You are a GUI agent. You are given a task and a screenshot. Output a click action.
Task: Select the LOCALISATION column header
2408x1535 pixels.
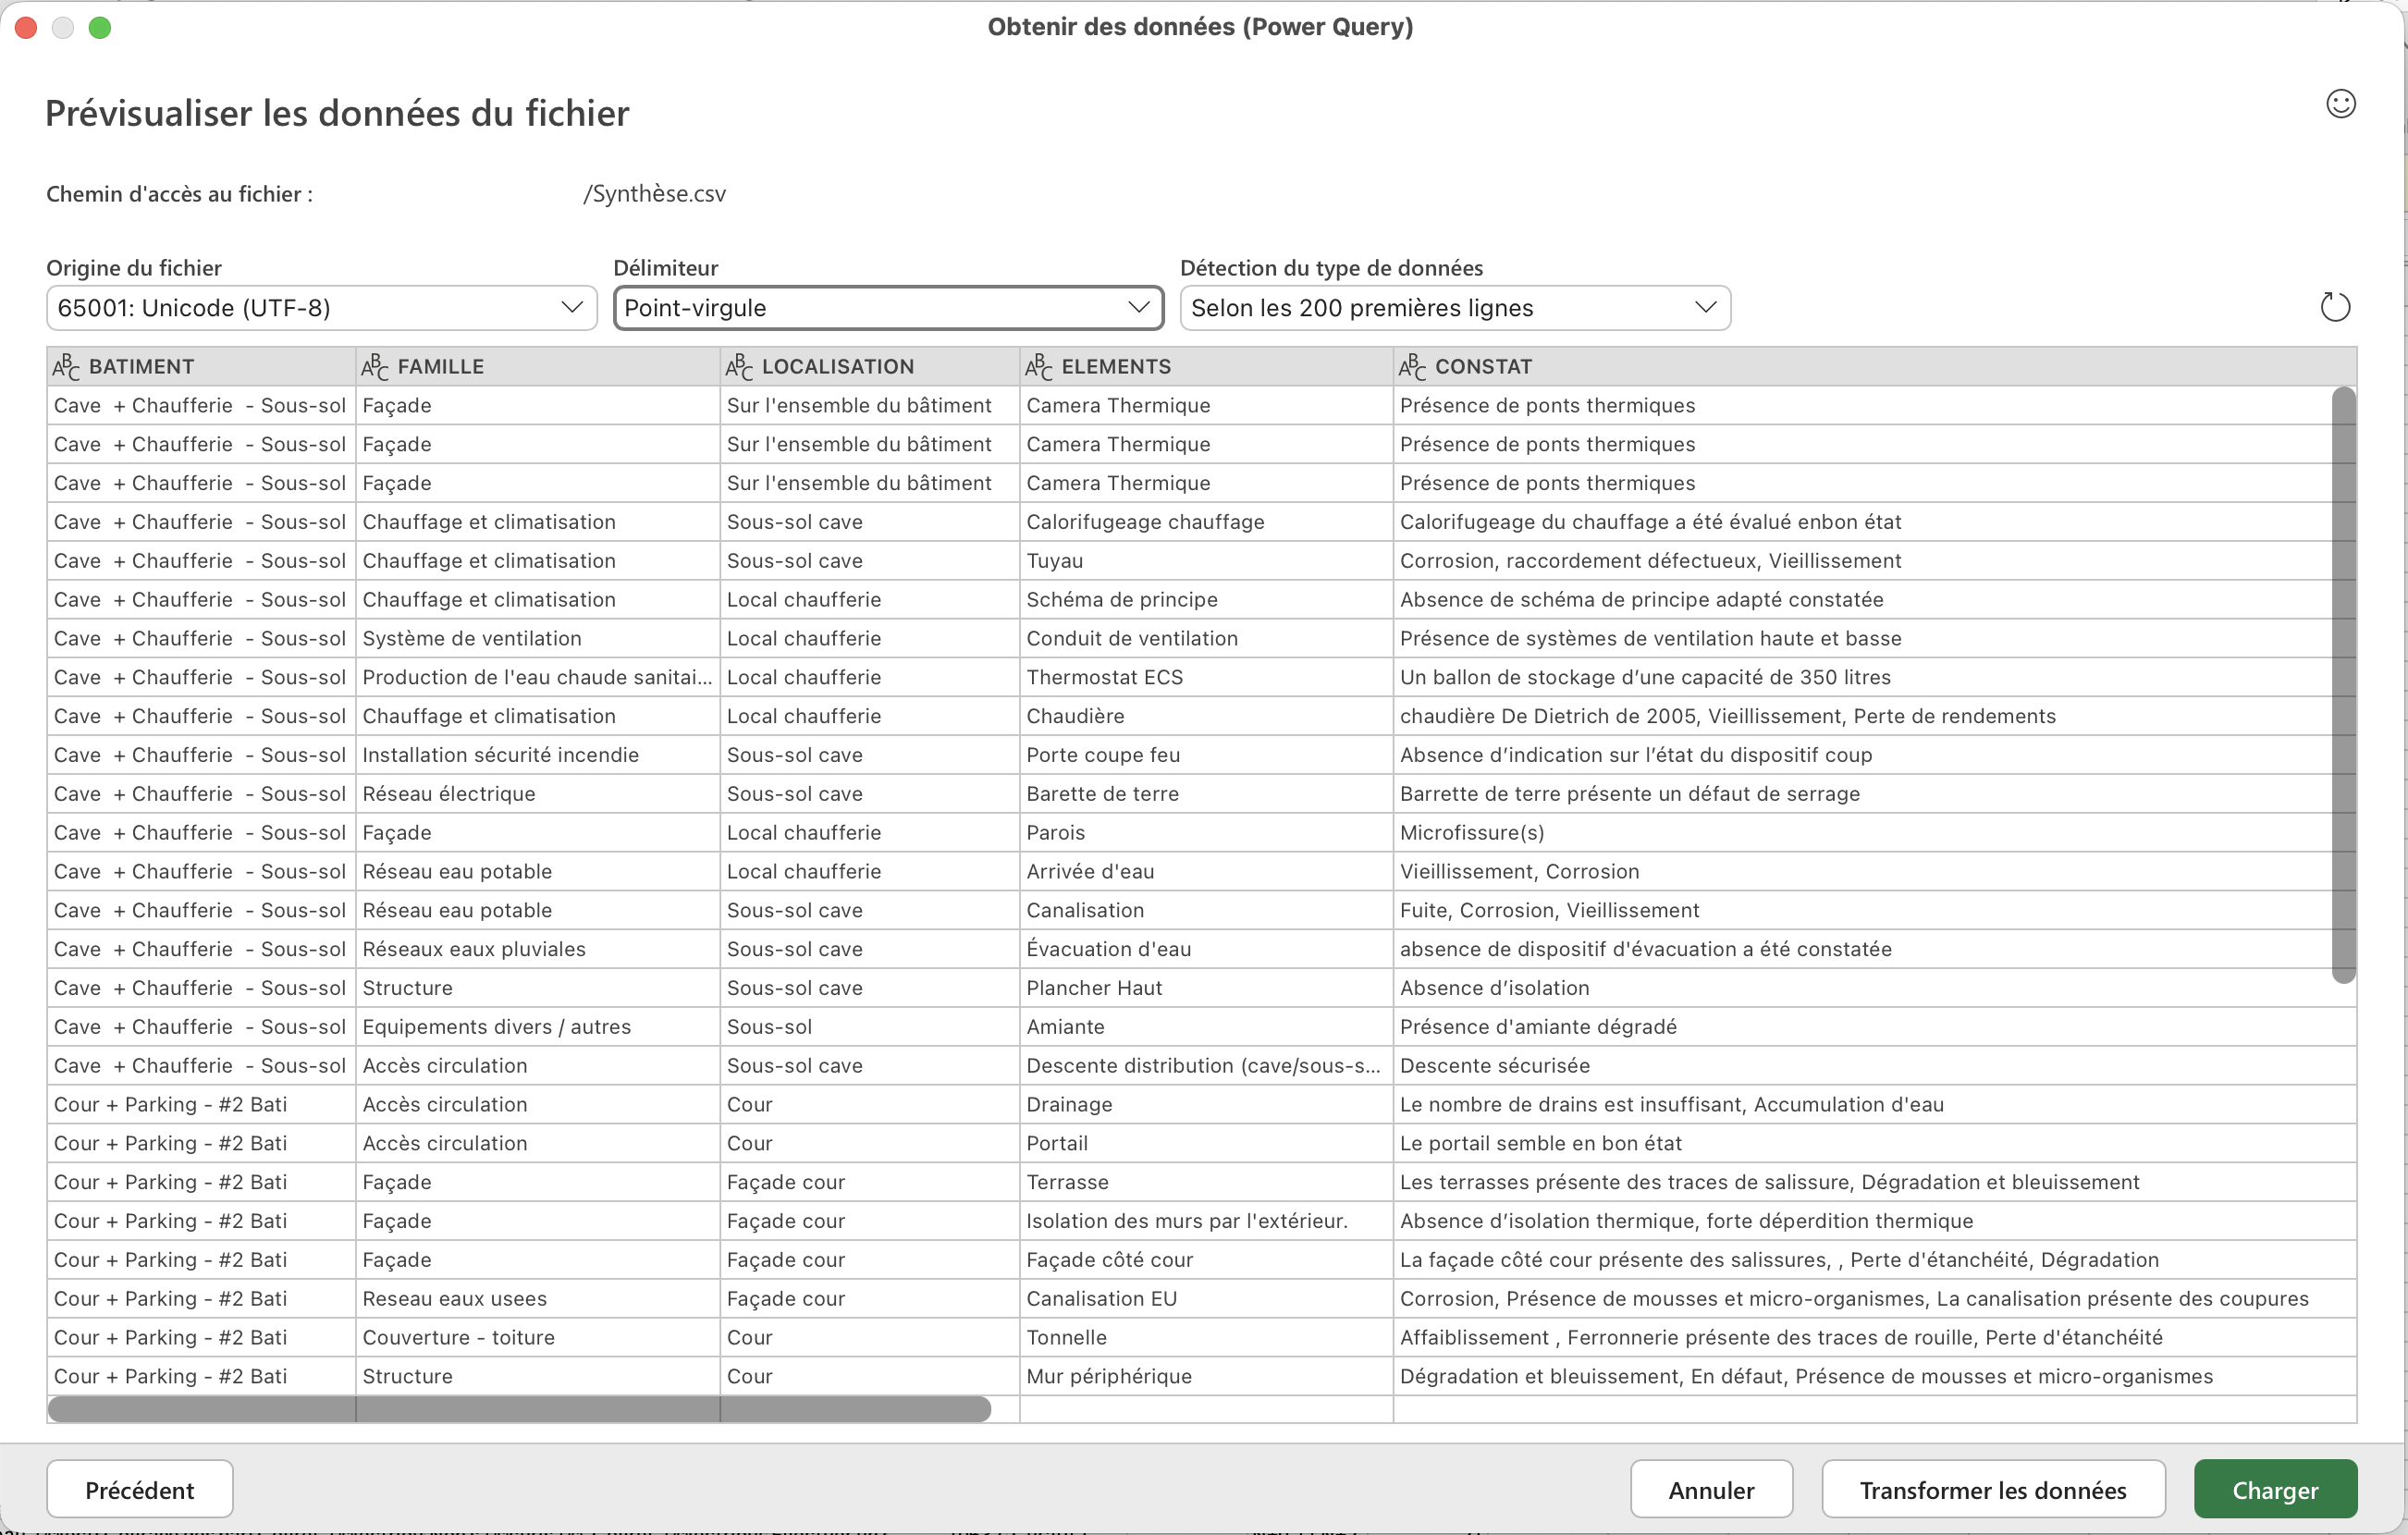click(837, 367)
